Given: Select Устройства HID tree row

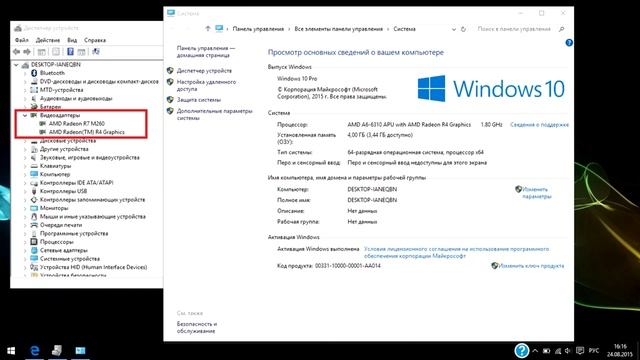Looking at the screenshot, I should 93,267.
